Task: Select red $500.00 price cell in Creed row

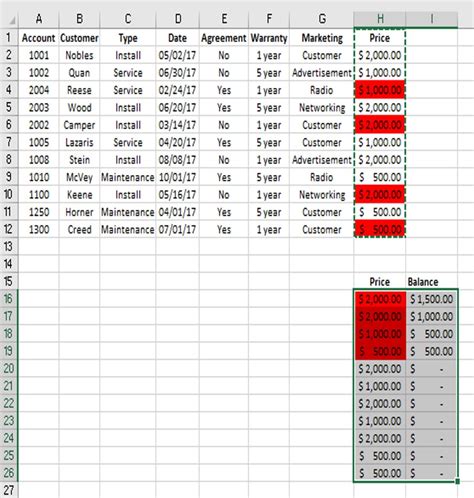Action: [380, 229]
